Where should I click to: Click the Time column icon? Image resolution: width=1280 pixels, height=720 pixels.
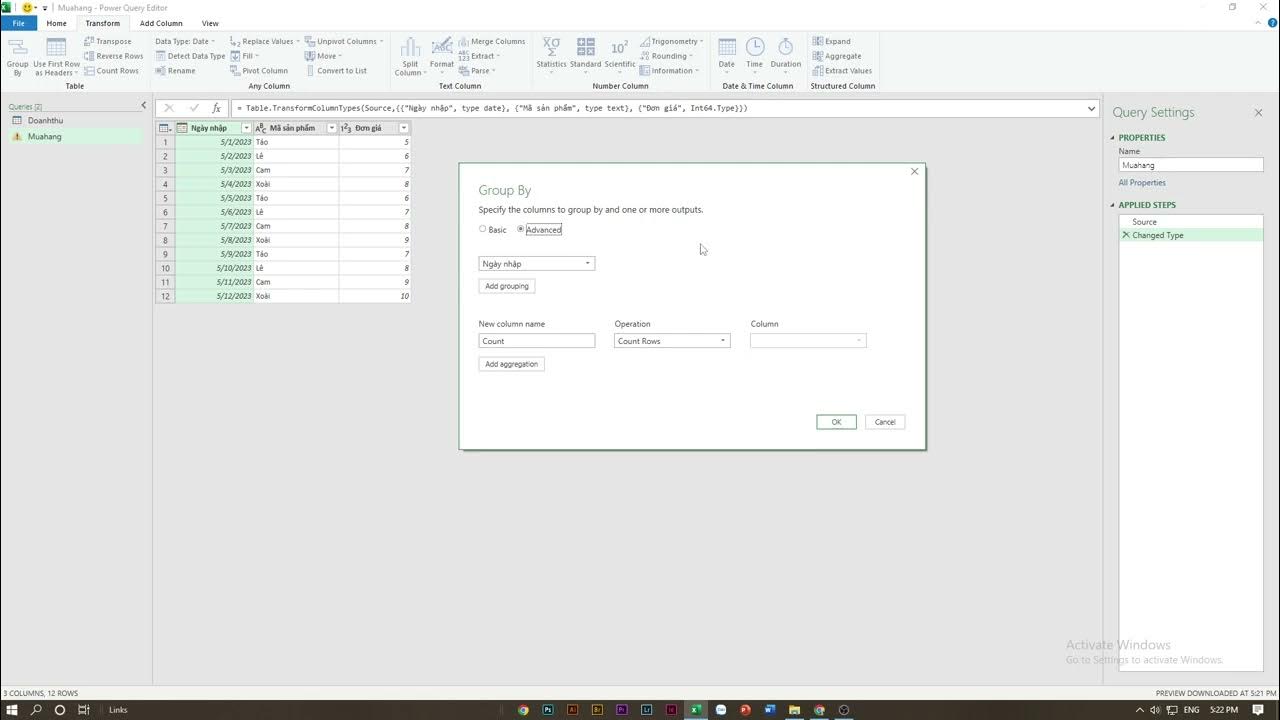pos(755,56)
